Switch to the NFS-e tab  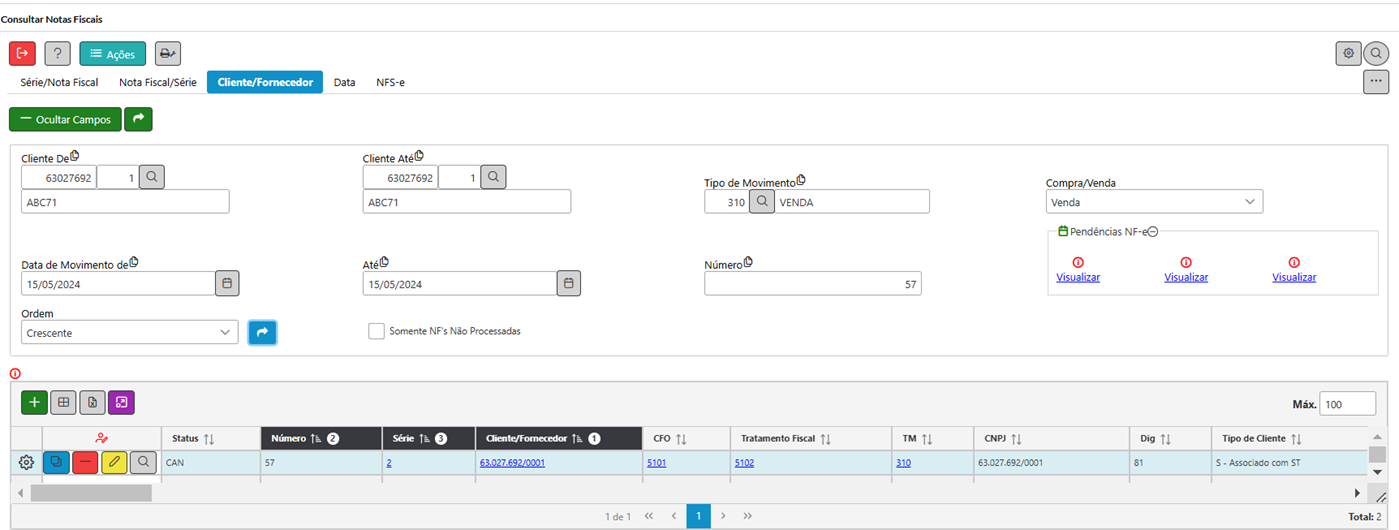pyautogui.click(x=390, y=82)
